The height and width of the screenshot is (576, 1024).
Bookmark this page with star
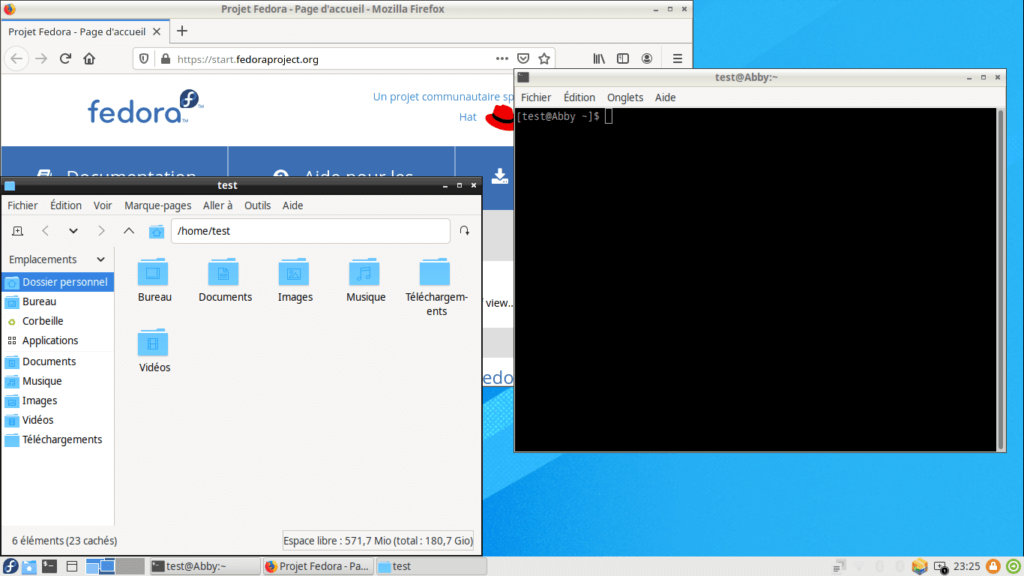point(544,59)
